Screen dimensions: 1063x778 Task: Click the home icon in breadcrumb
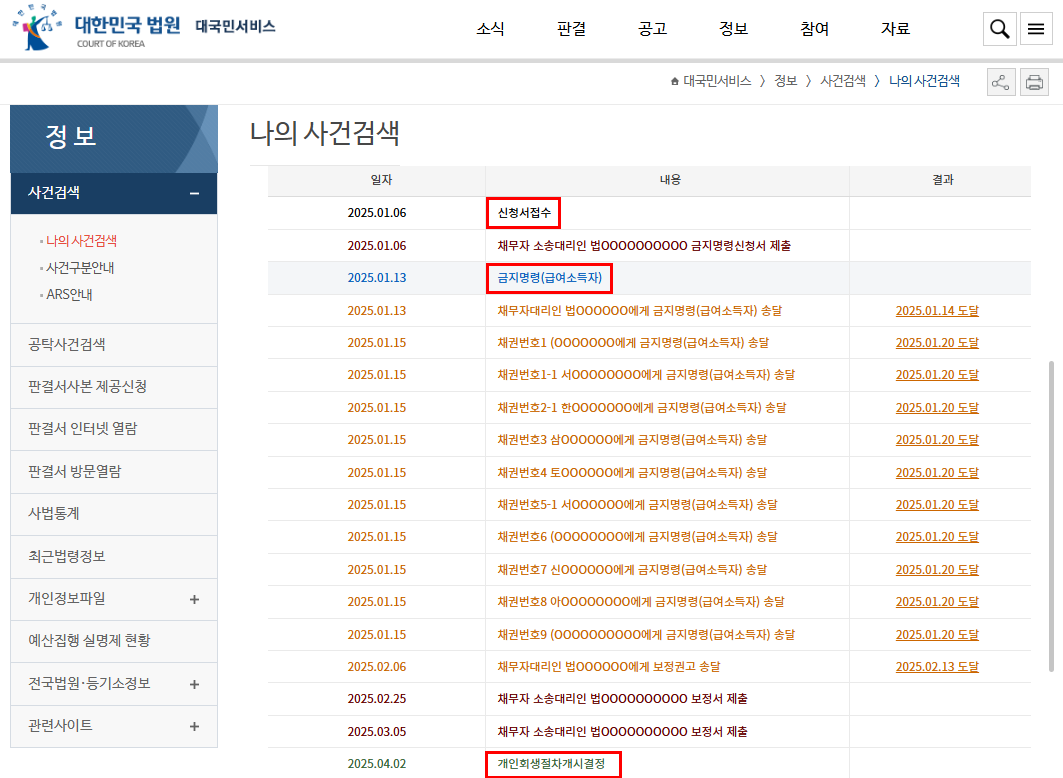675,82
